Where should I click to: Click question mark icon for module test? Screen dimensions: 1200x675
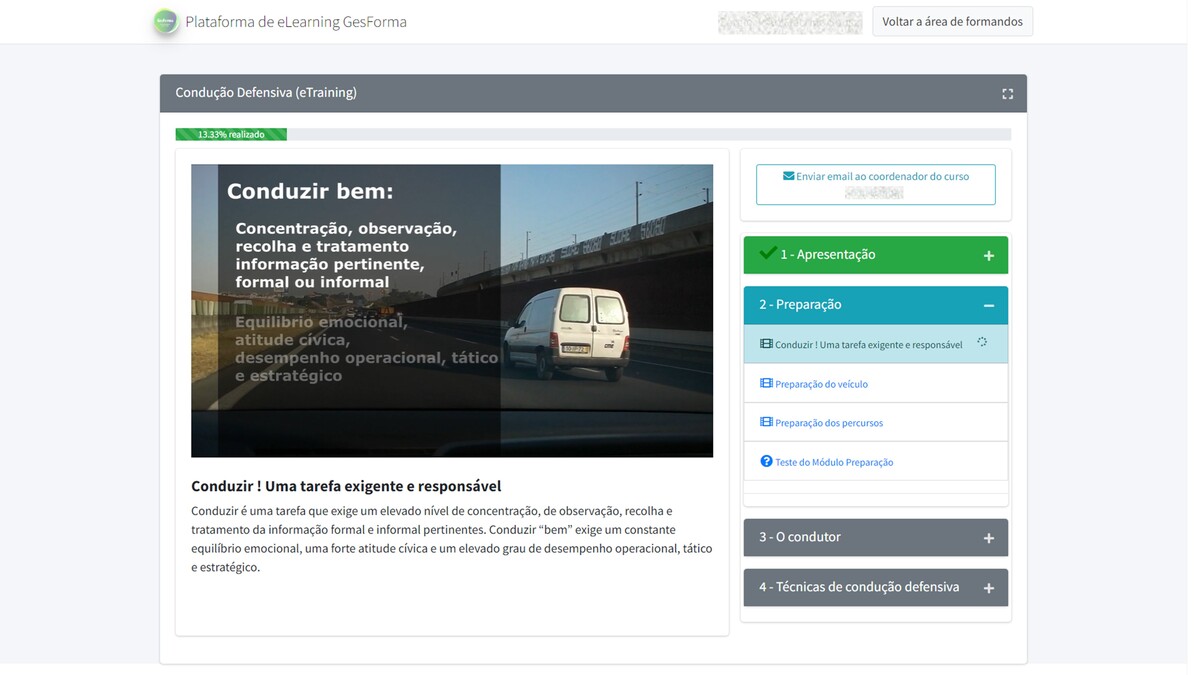(766, 462)
